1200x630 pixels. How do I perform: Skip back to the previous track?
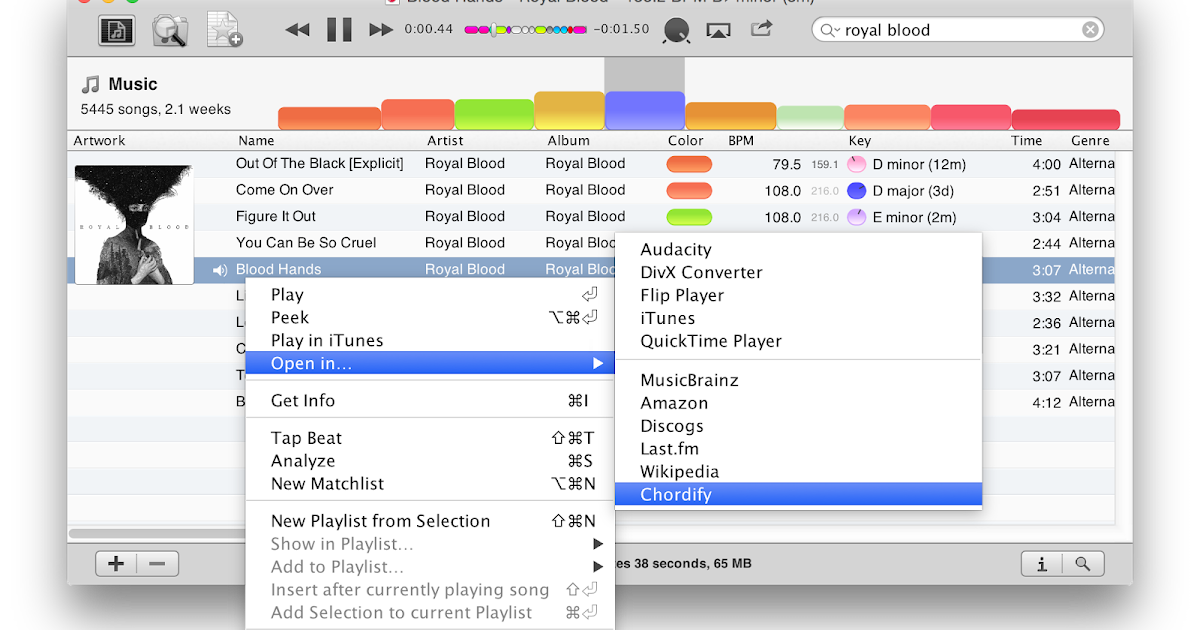(297, 30)
